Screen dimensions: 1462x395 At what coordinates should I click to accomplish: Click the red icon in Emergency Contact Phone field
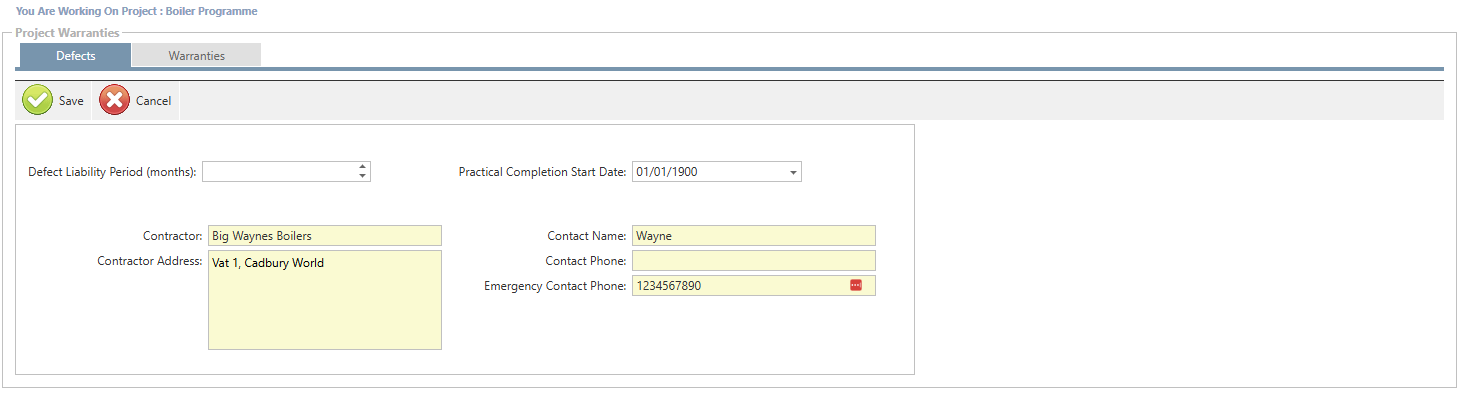point(856,286)
